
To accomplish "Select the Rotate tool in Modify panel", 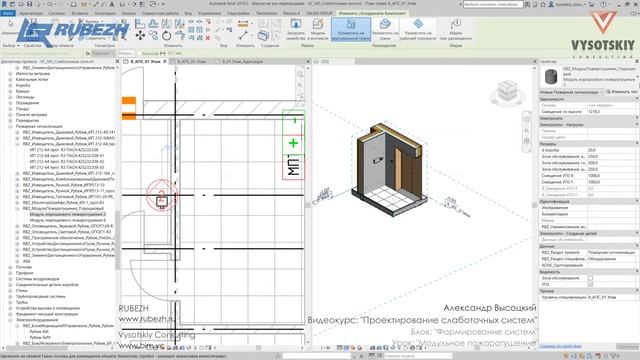I will (167, 36).
